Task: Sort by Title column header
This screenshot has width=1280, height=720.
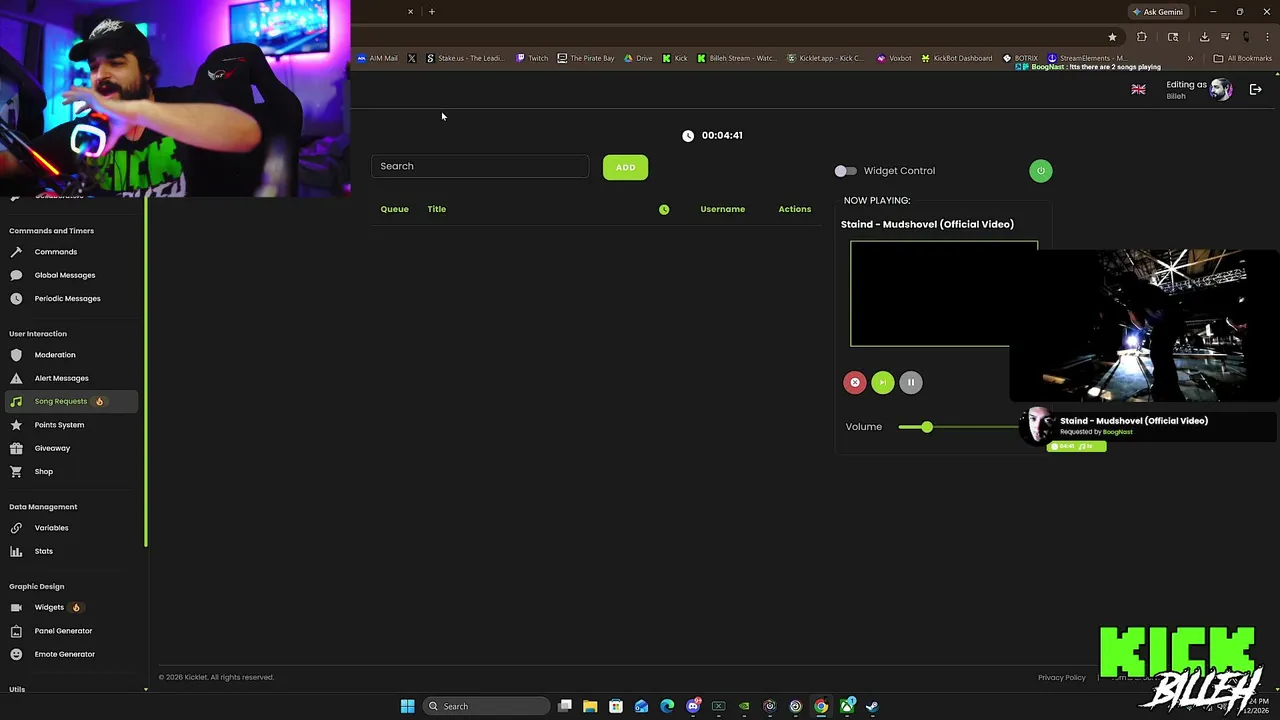Action: point(436,209)
